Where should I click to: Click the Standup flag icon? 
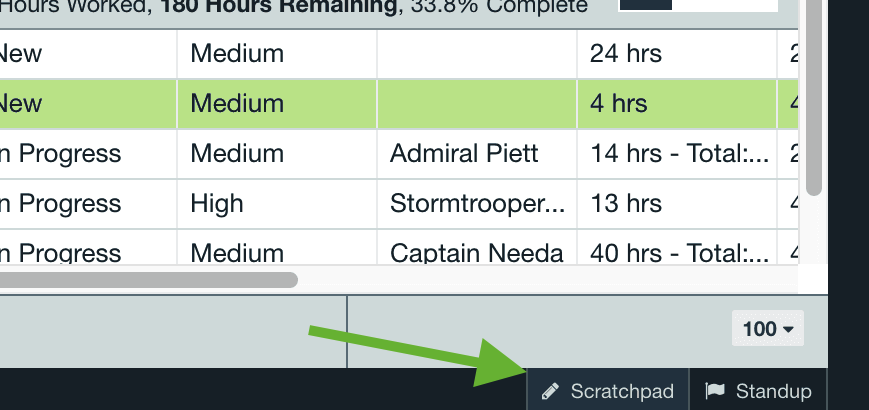point(715,391)
